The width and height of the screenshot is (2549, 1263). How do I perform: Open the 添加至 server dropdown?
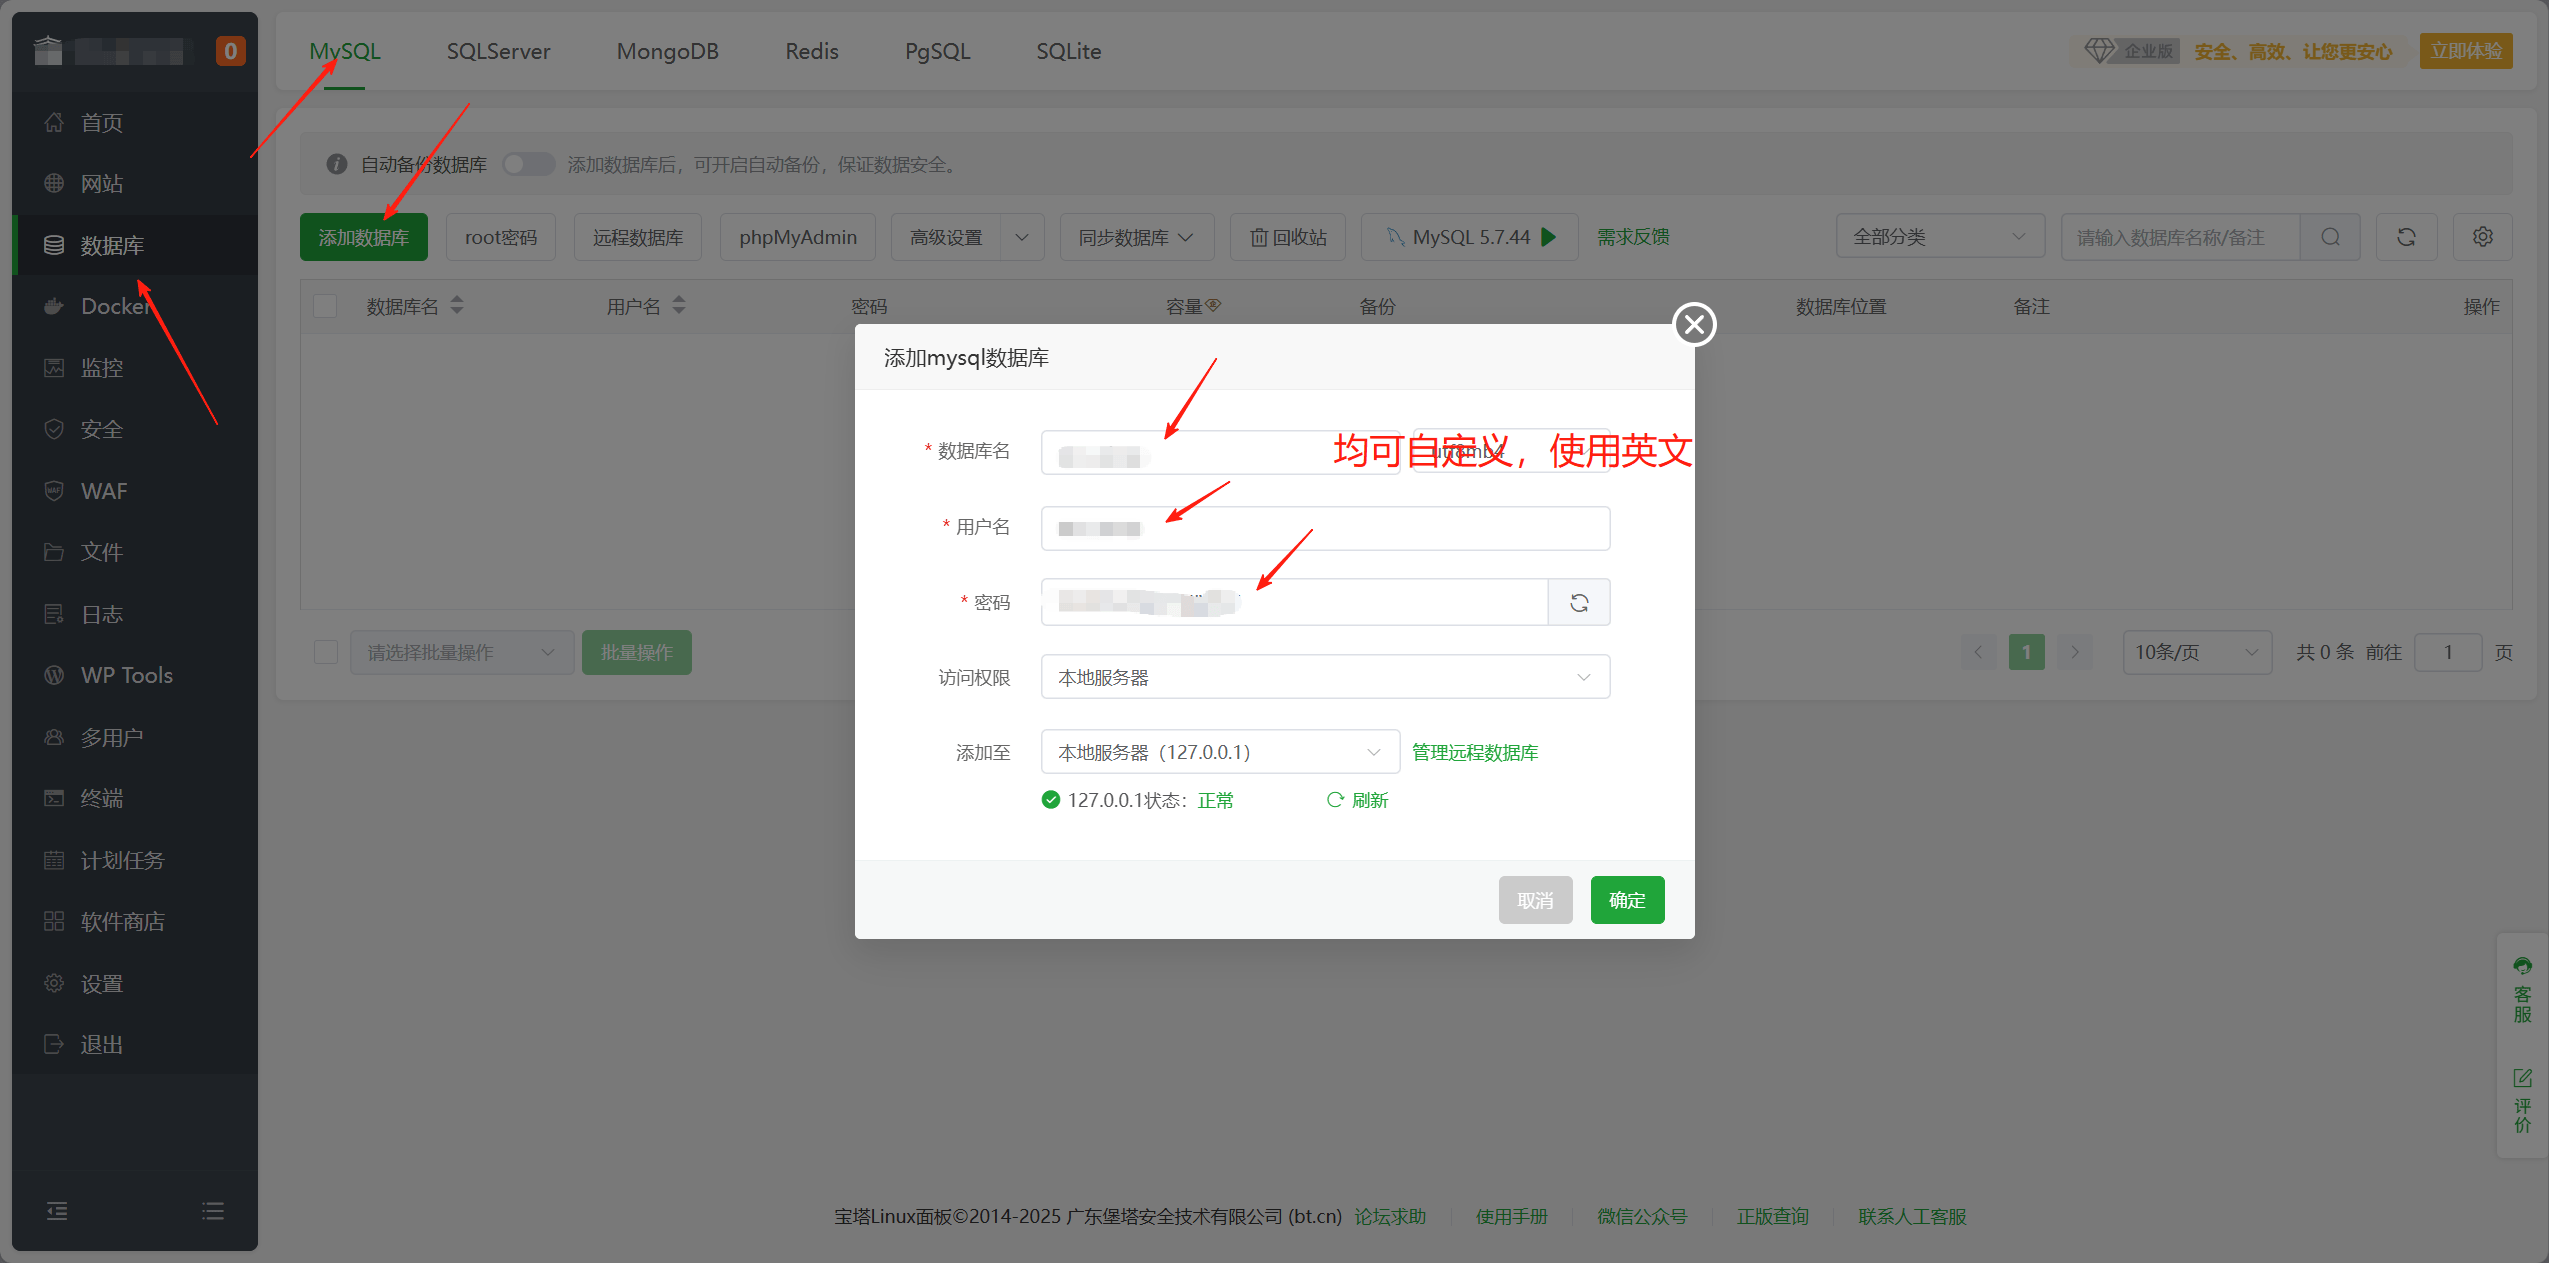1219,752
